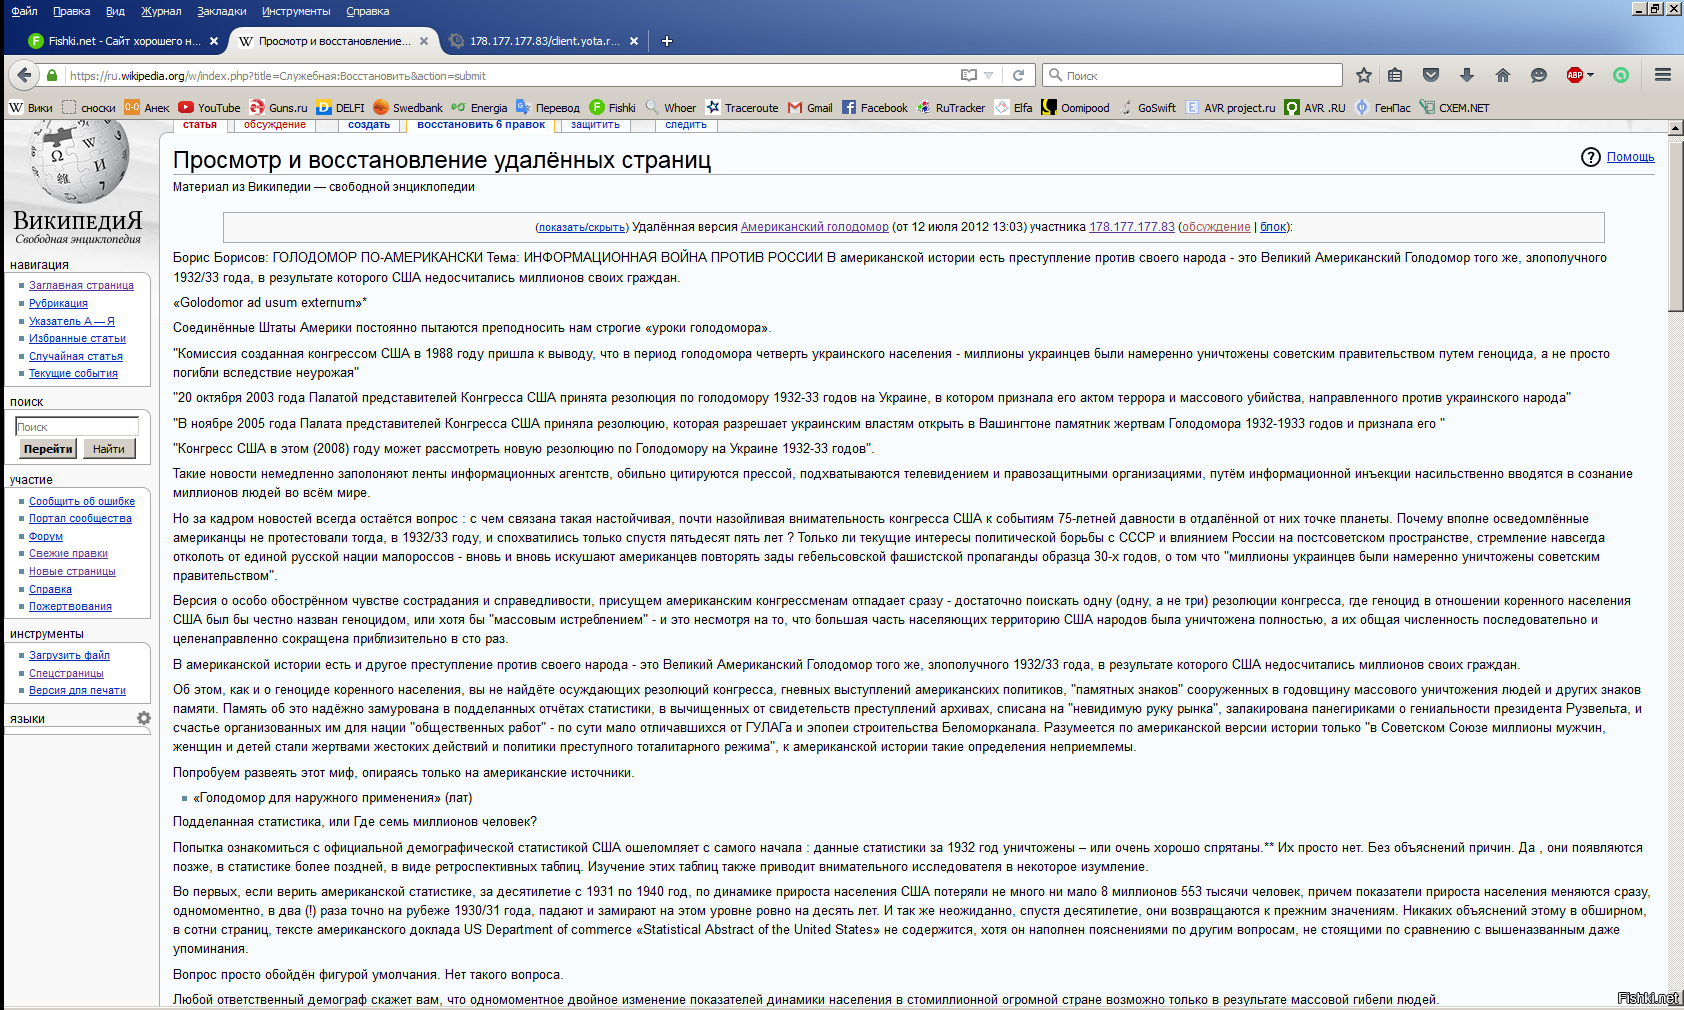Image resolution: width=1684 pixels, height=1010 pixels.
Task: Open Случайная статья sidebar link
Action: [76, 356]
